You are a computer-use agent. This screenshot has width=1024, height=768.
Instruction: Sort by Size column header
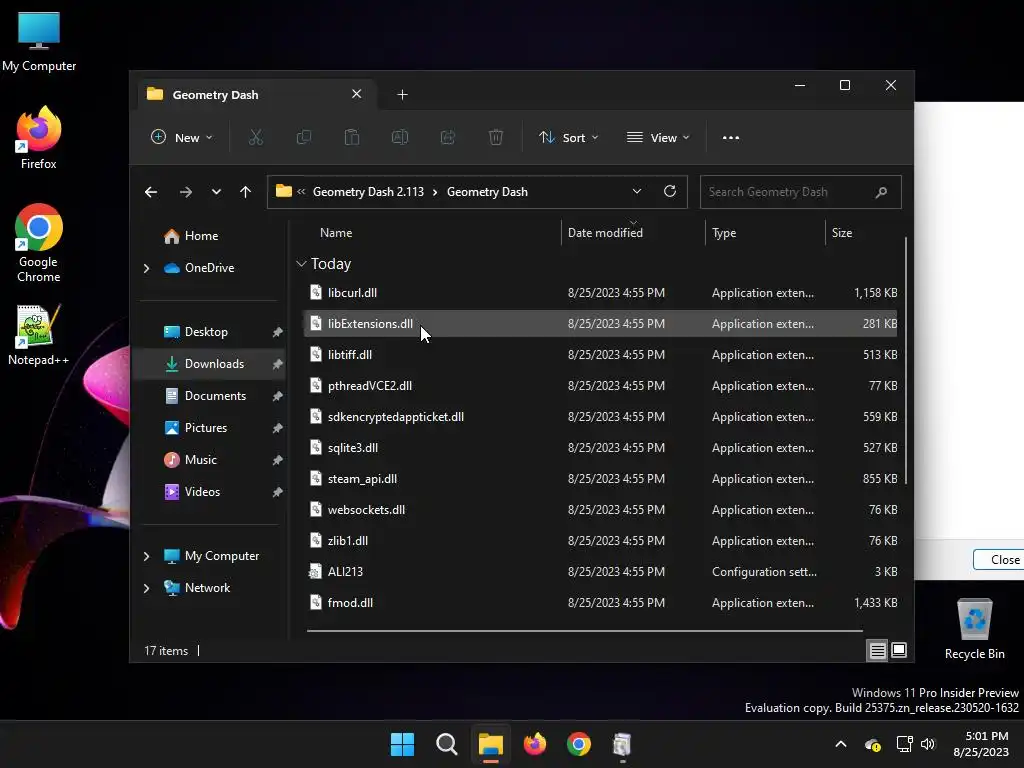tap(842, 233)
